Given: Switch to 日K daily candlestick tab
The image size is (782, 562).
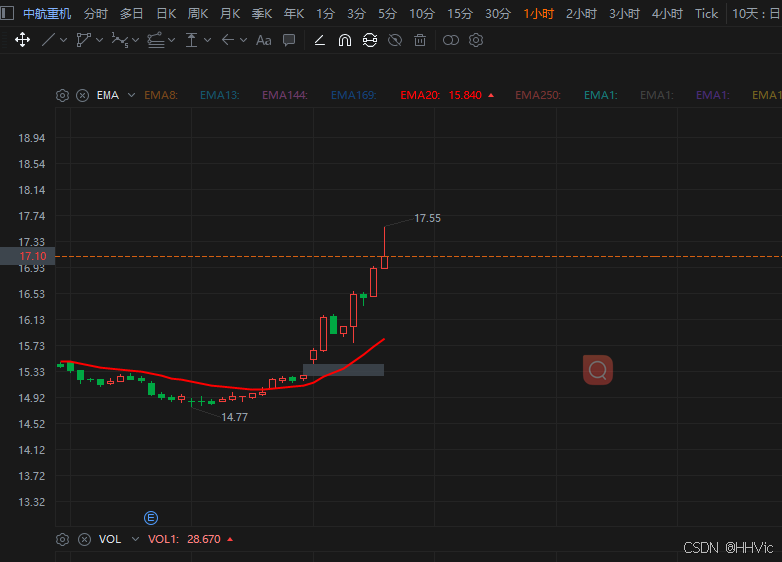Looking at the screenshot, I should click(x=166, y=13).
